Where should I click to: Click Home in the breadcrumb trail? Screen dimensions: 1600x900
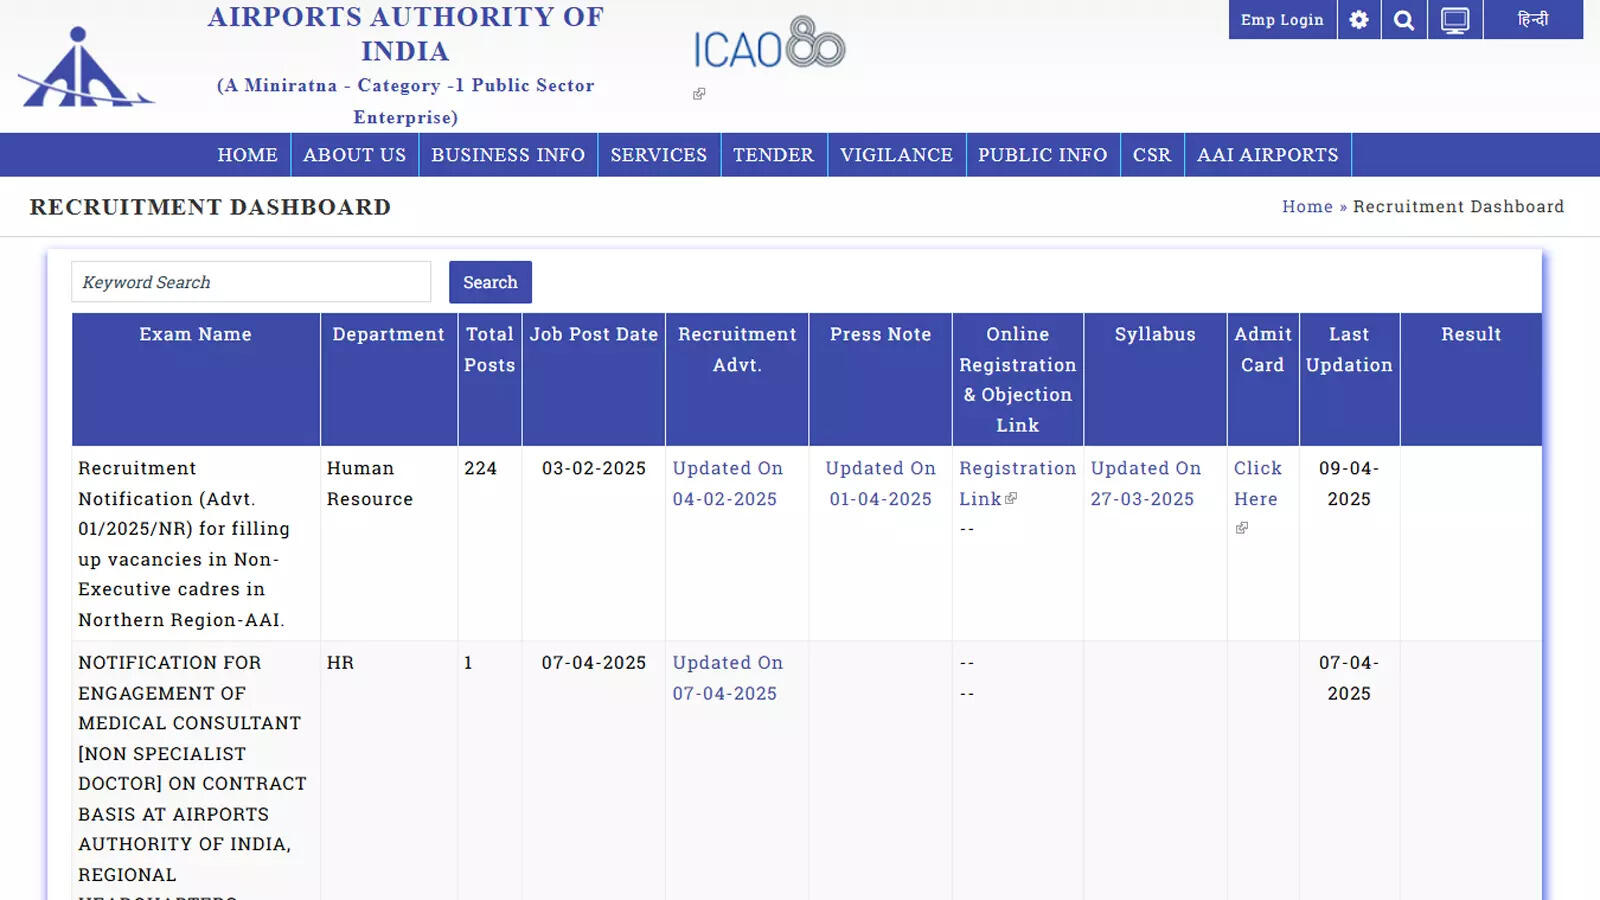pyautogui.click(x=1307, y=206)
